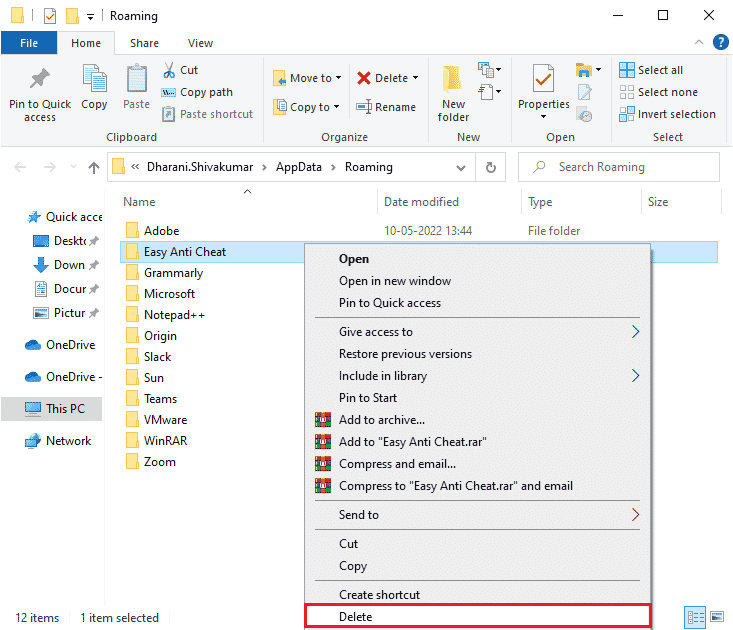Open the New item dropdown icon
The image size is (733, 630).
coord(489,70)
